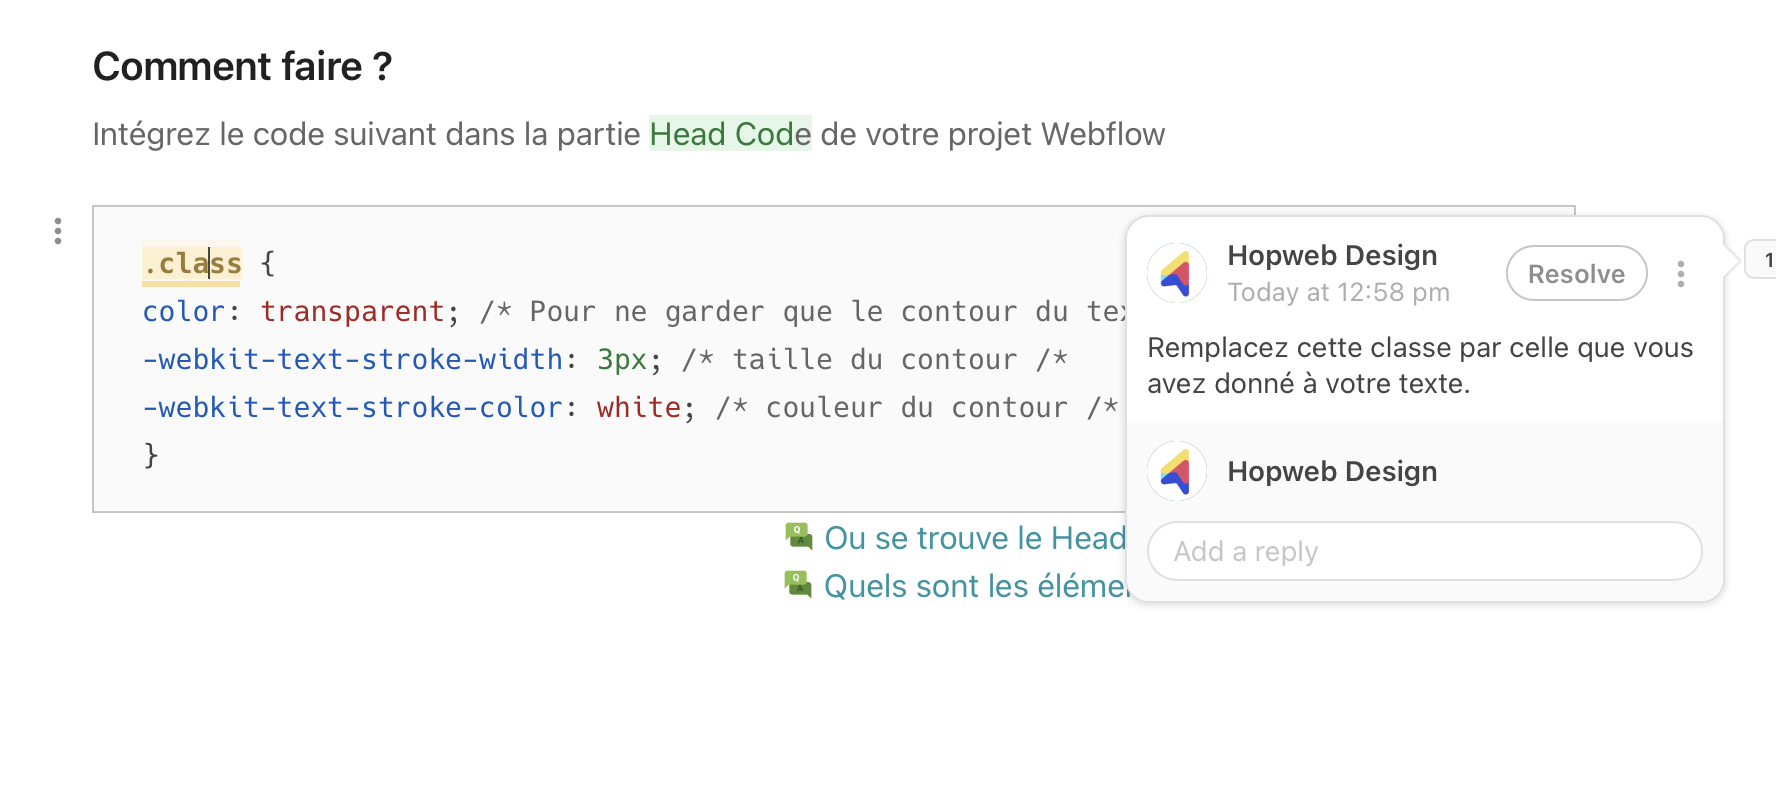This screenshot has height=798, width=1776.
Task: Click the "transparent" value in the code block
Action: 352,312
